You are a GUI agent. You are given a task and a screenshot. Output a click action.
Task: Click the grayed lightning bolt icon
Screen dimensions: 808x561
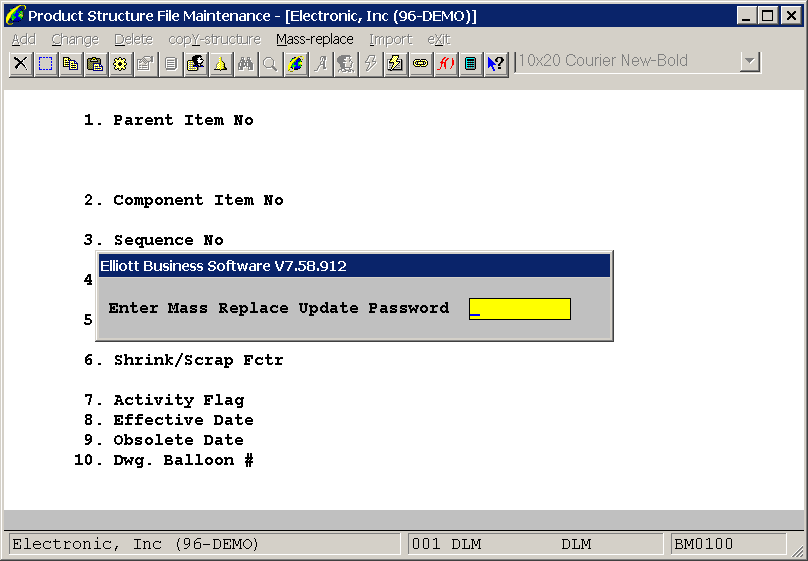click(371, 64)
